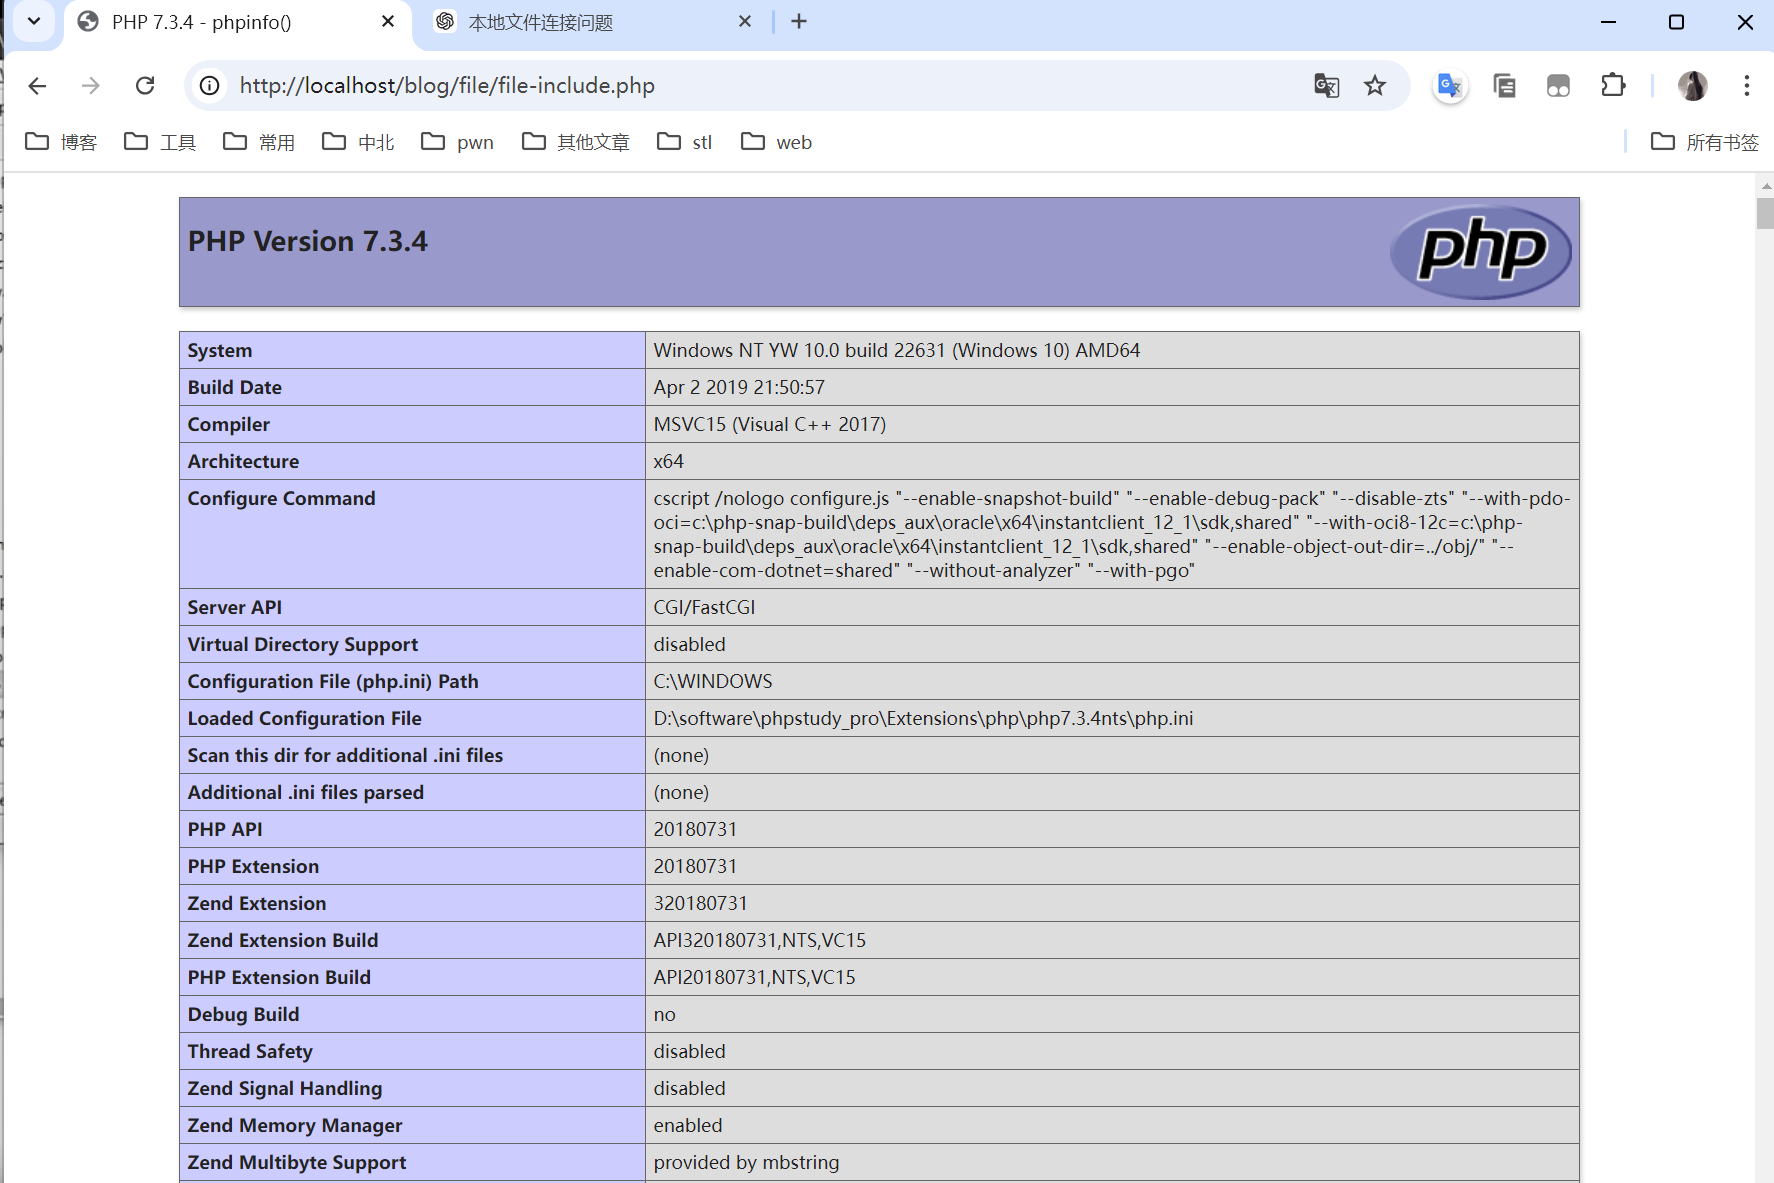Open the 其他文章 bookmark folder
The width and height of the screenshot is (1774, 1183).
click(x=576, y=142)
